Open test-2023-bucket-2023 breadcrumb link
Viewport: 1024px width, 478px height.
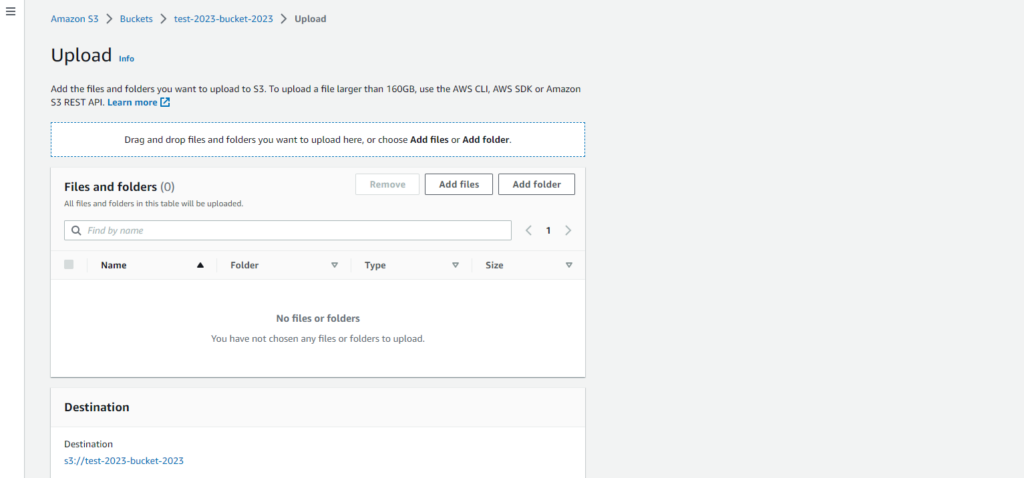pos(223,19)
